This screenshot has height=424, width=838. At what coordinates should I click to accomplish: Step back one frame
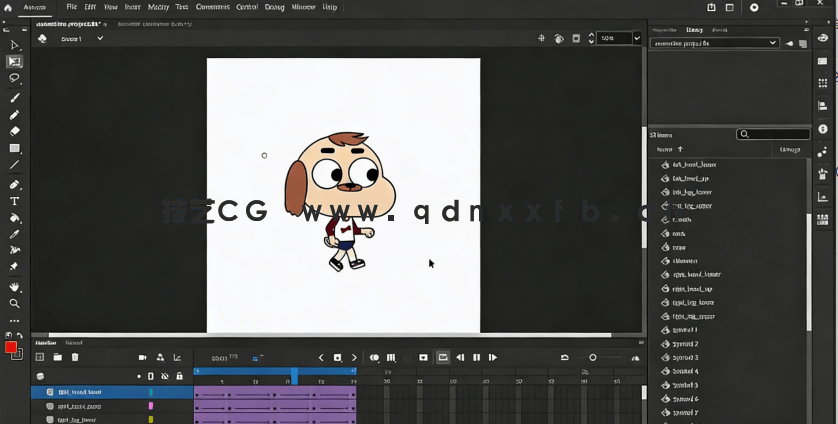click(460, 357)
